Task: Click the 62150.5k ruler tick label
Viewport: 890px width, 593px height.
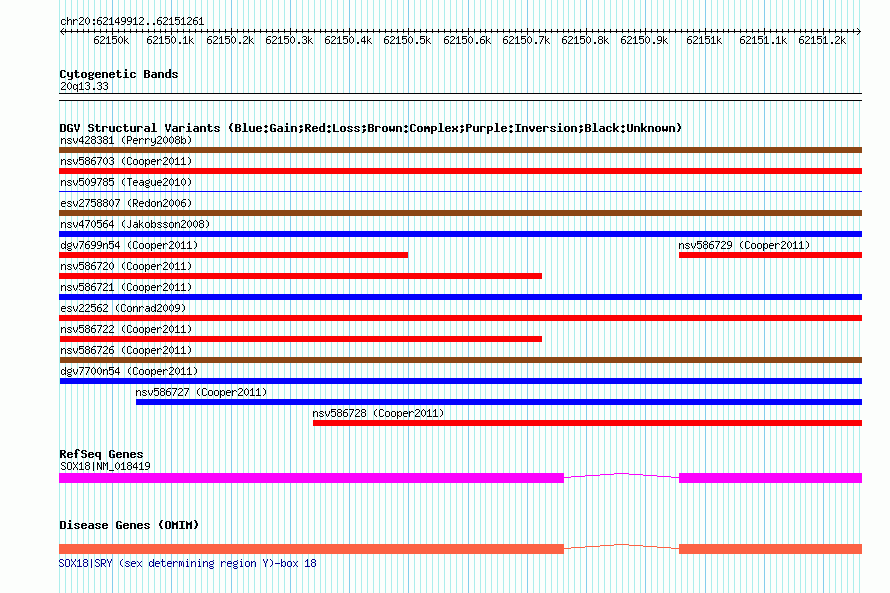Action: pos(407,40)
